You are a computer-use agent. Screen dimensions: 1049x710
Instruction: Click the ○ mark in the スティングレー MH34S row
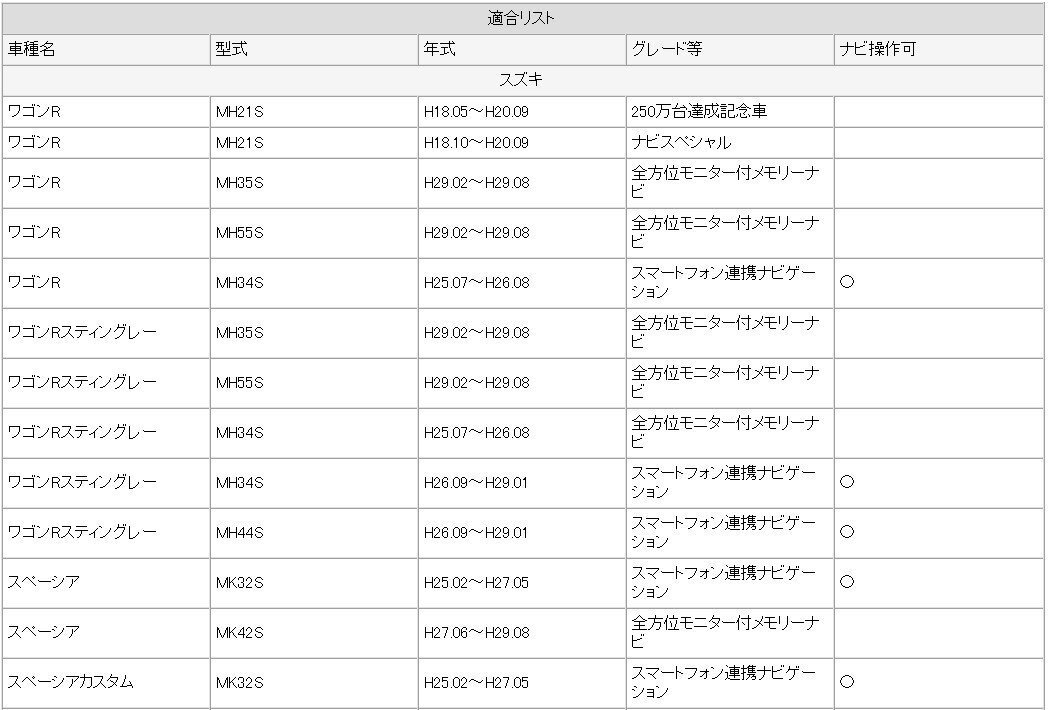pyautogui.click(x=847, y=482)
